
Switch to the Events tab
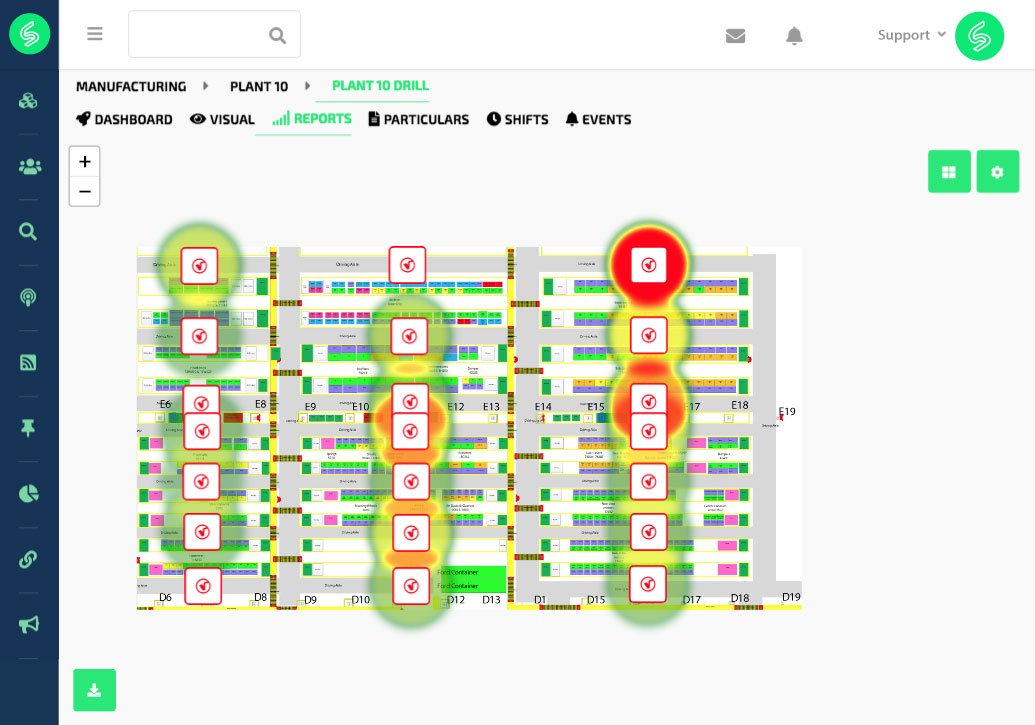tap(598, 120)
